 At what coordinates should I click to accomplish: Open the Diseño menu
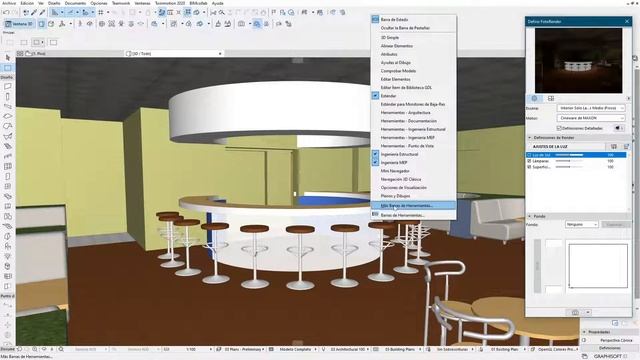pyautogui.click(x=54, y=3)
